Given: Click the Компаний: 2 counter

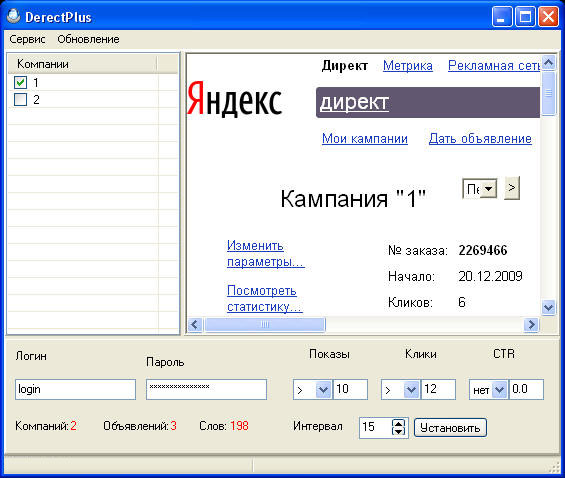Looking at the screenshot, I should [46, 426].
